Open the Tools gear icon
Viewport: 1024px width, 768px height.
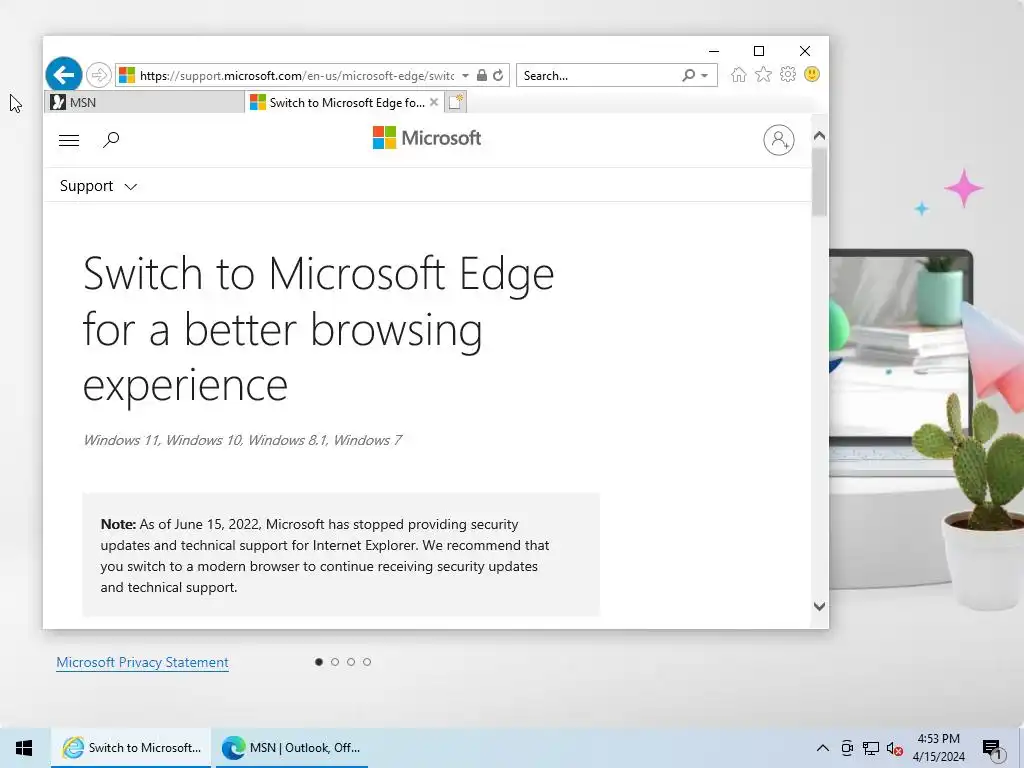pos(788,74)
